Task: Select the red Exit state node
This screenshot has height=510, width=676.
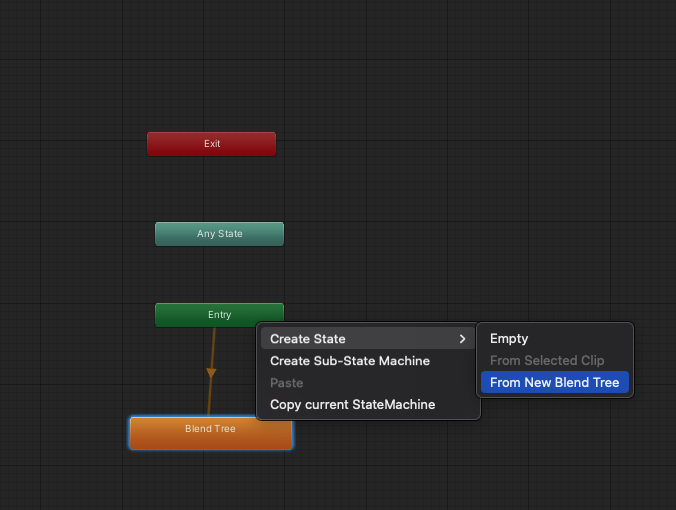Action: (x=211, y=144)
